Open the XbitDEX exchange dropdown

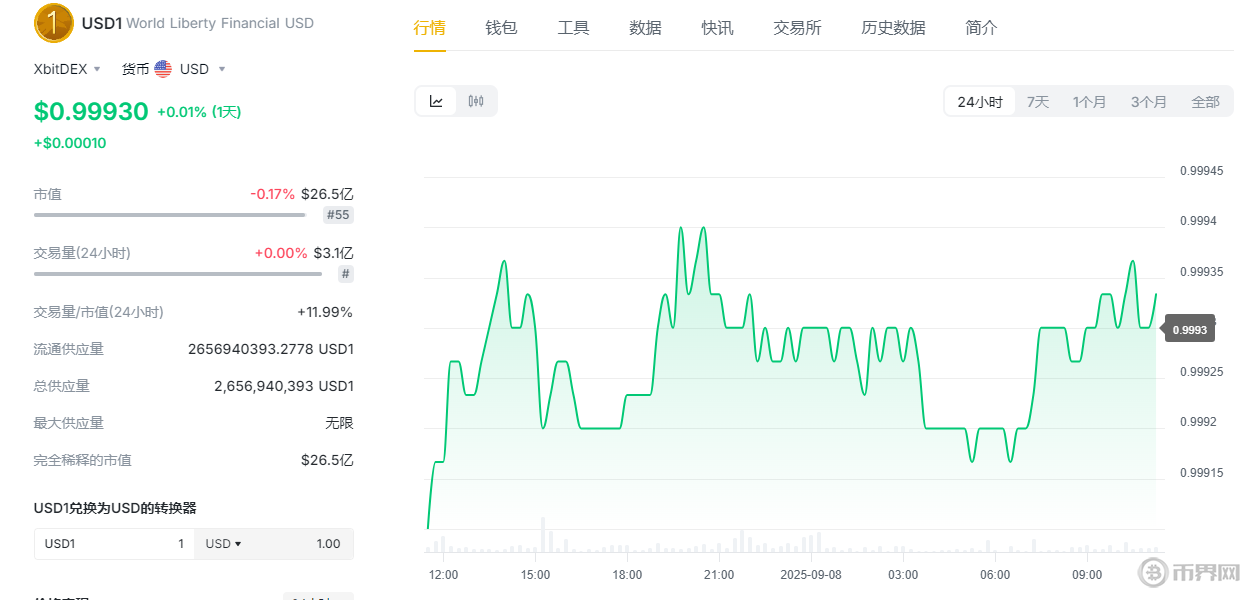(68, 69)
